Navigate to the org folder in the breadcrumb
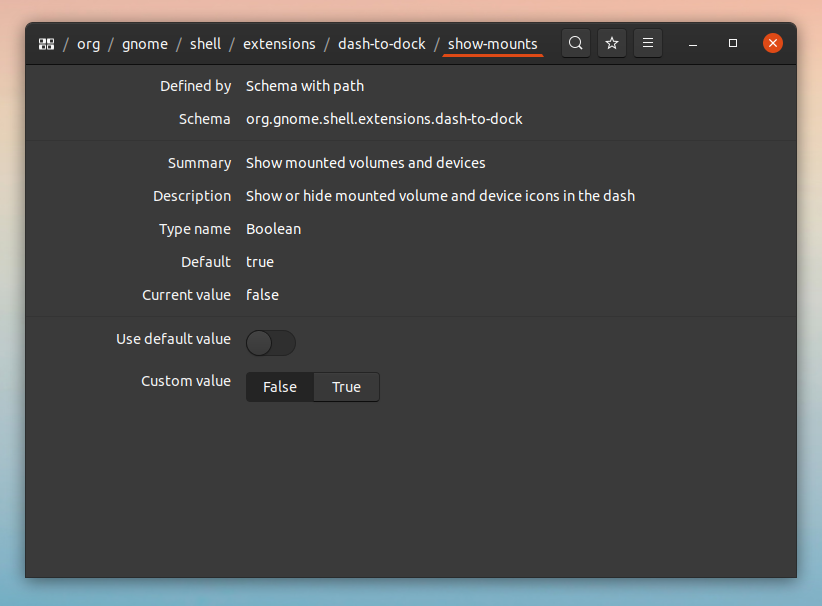The width and height of the screenshot is (822, 606). point(88,43)
